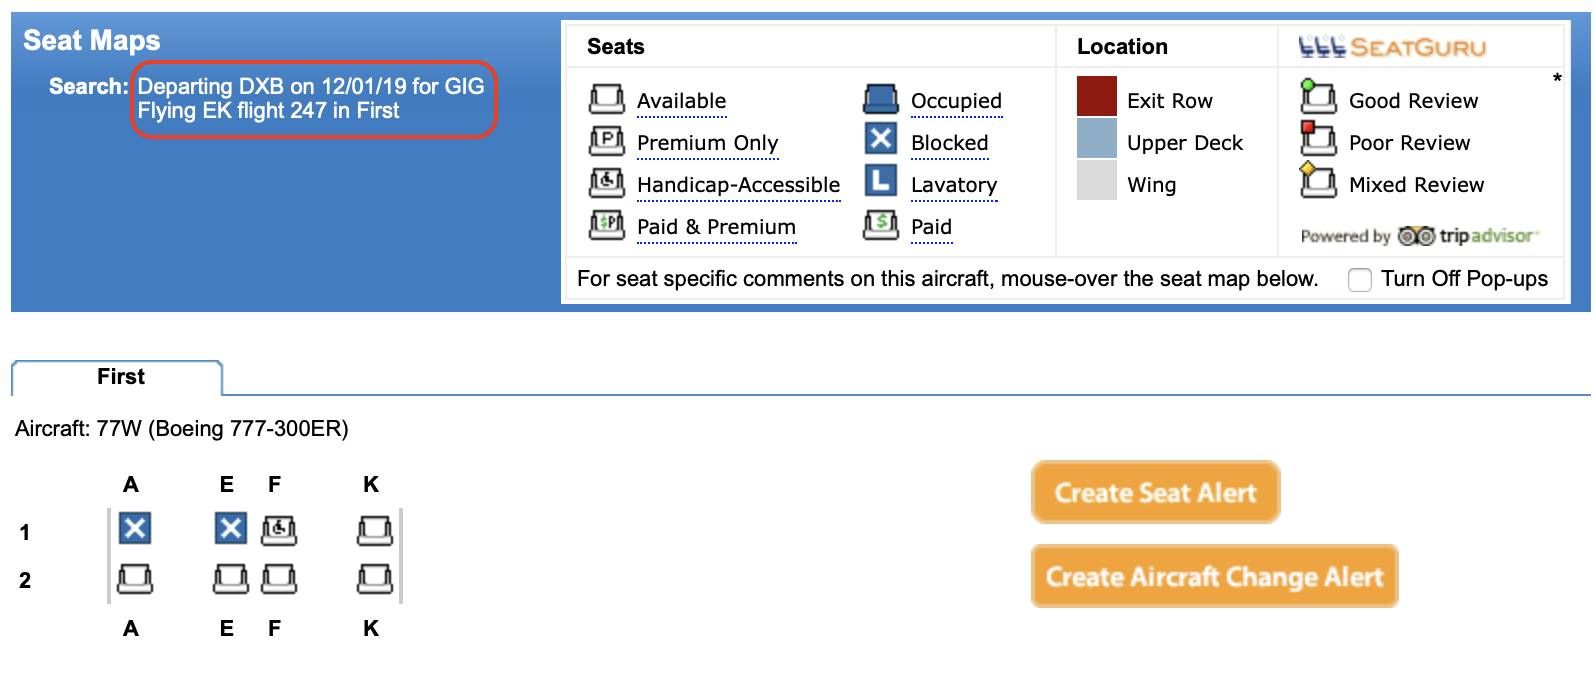Screen dimensions: 1594x688
Task: Click the Exit Row red color swatch
Action: (1097, 97)
